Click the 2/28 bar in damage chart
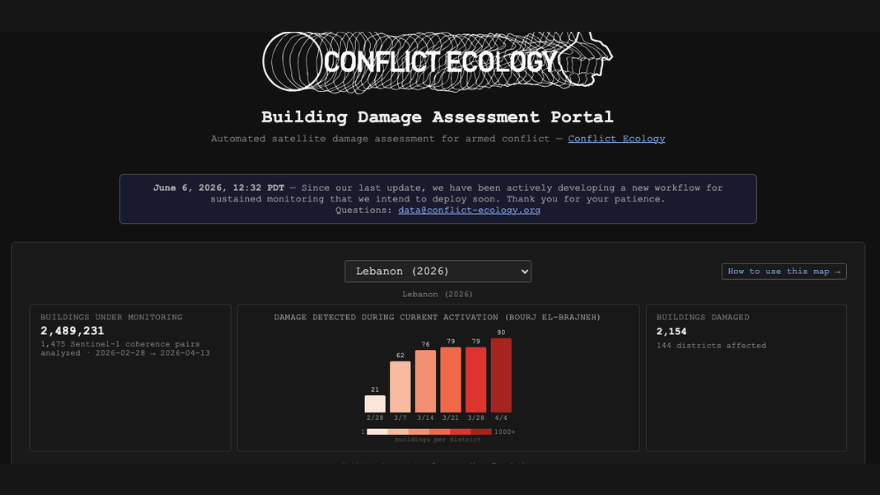 point(375,404)
